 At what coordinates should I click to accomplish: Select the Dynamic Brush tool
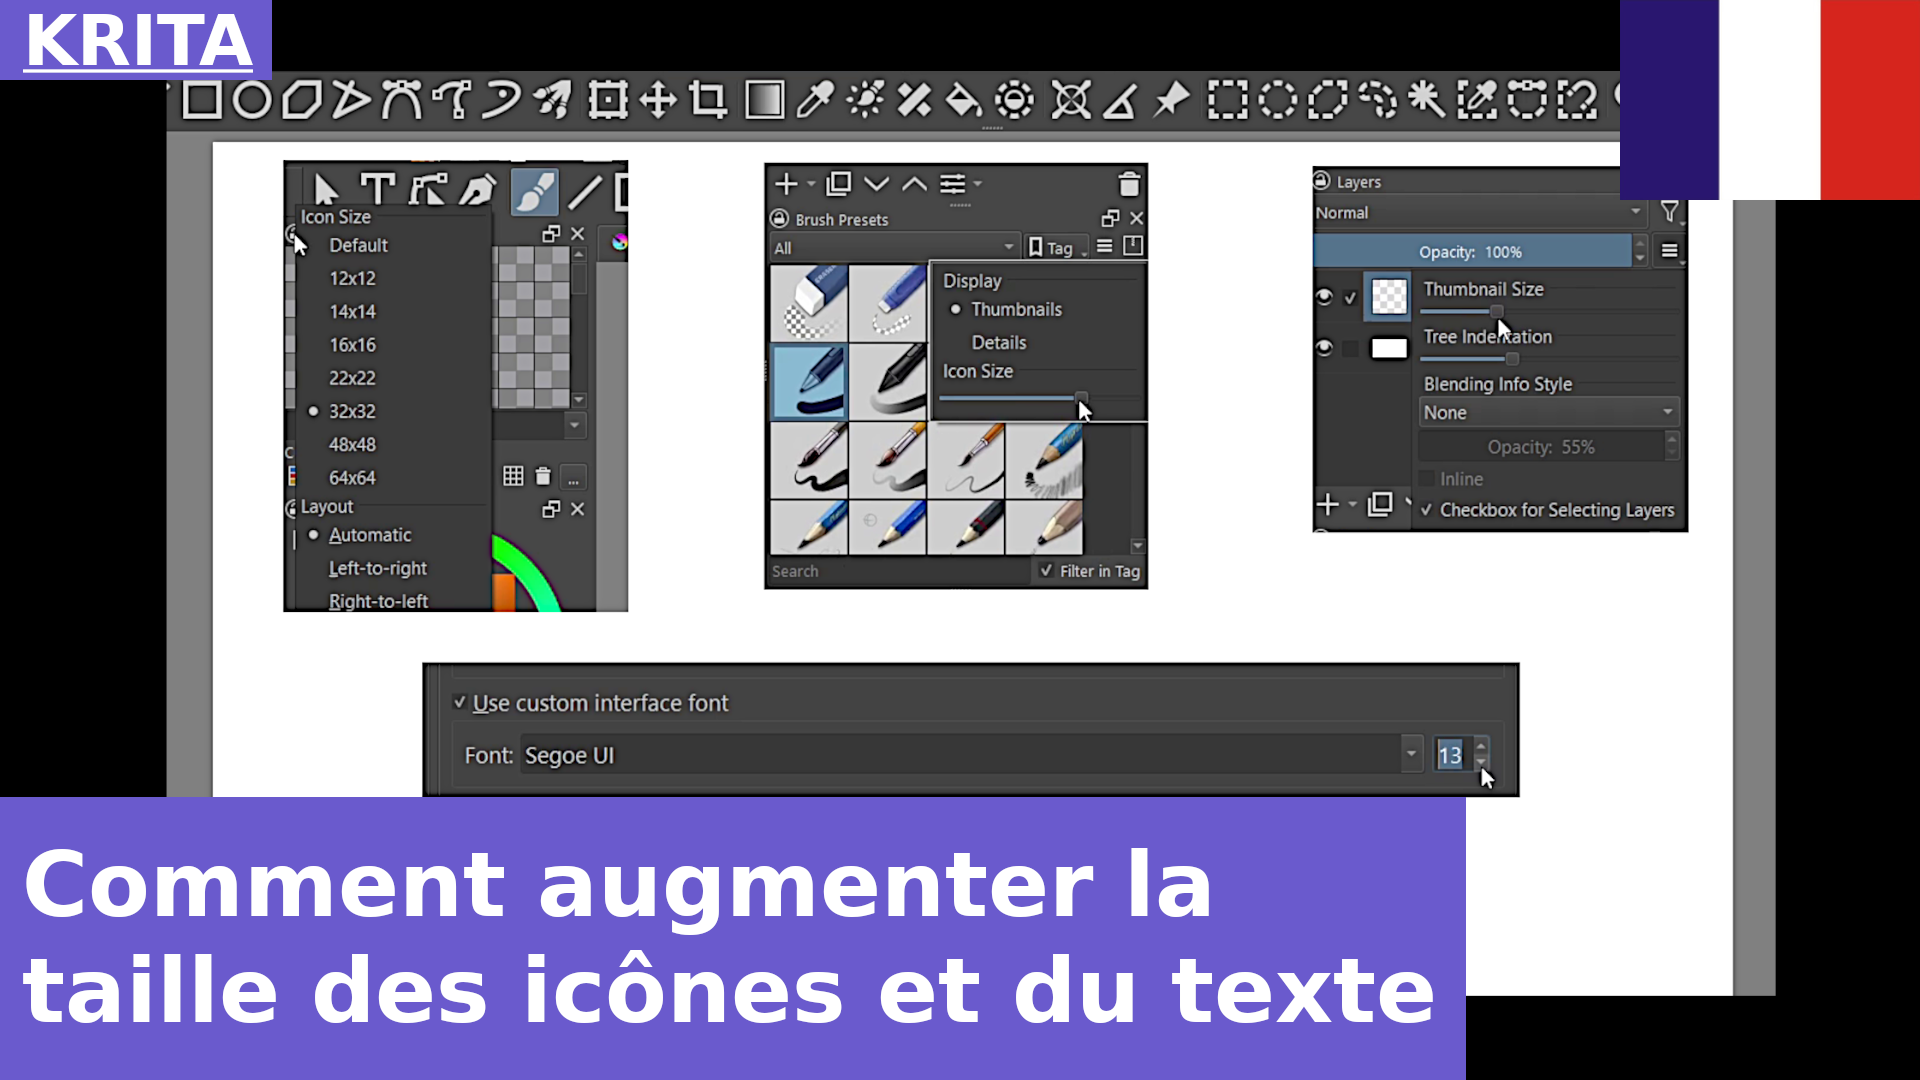coord(501,100)
